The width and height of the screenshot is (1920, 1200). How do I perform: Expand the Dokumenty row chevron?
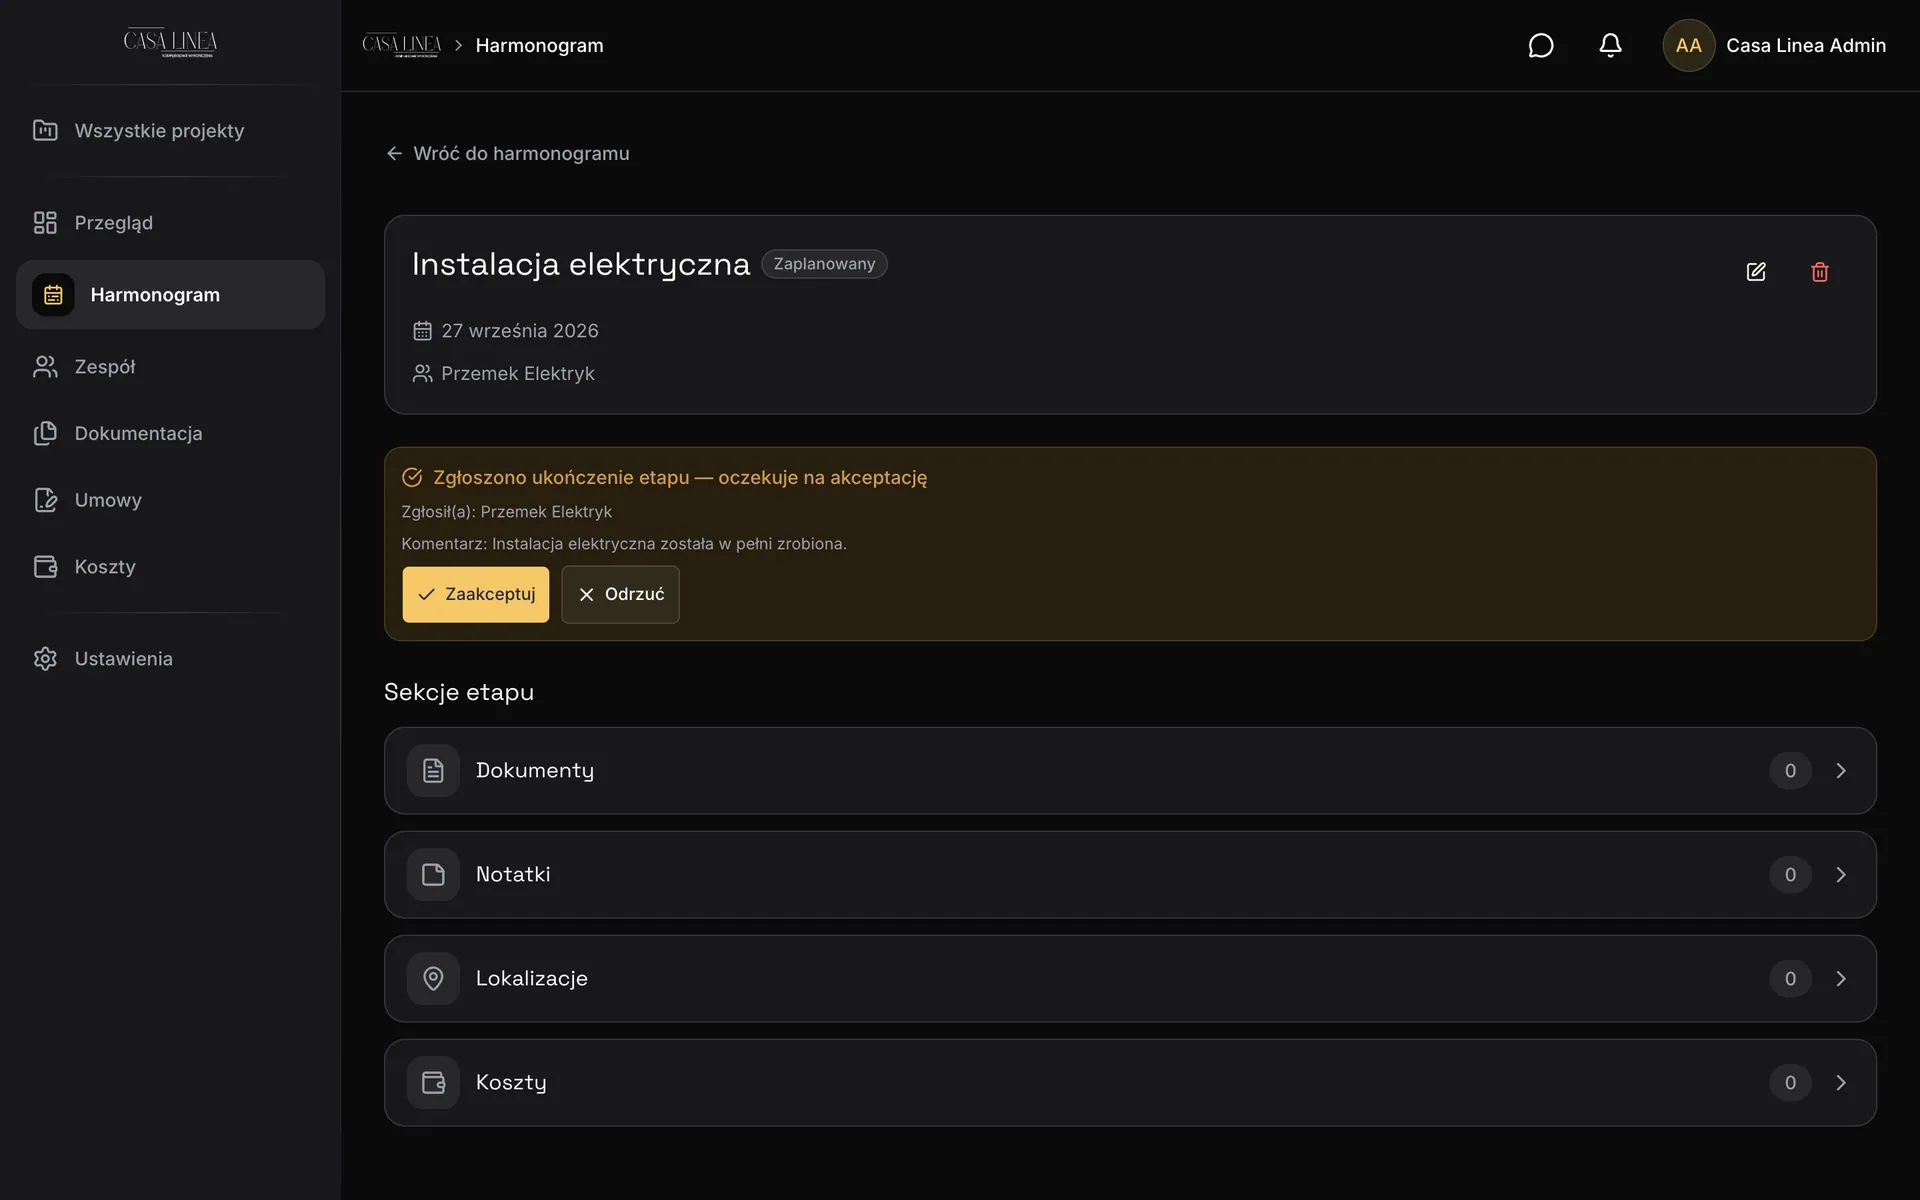[x=1841, y=770]
